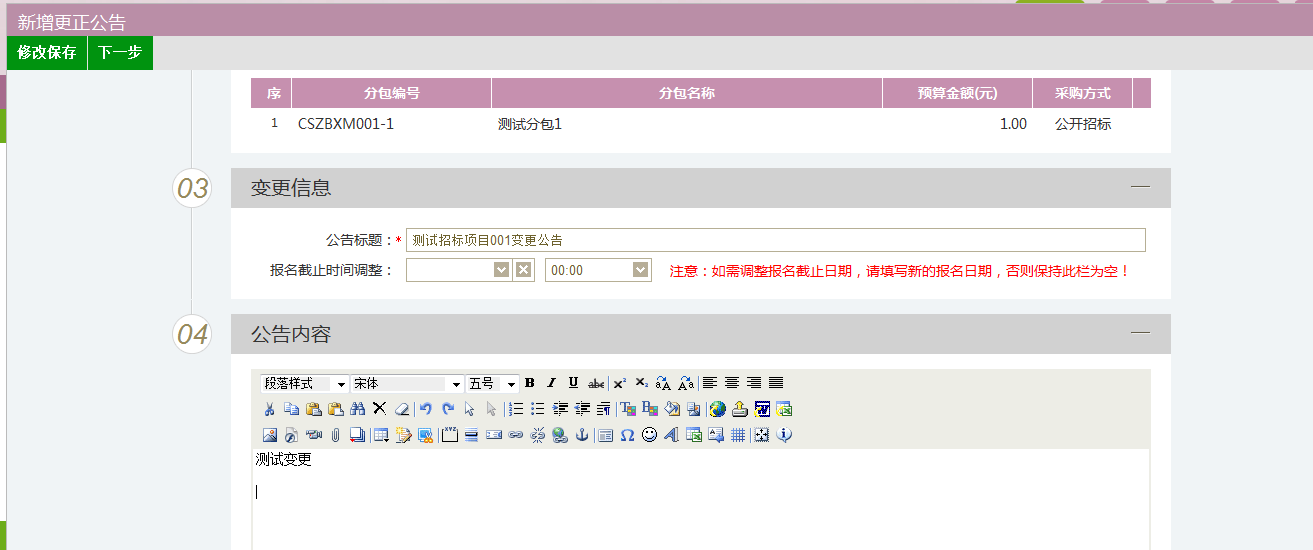Toggle bold formatting in the editor
This screenshot has width=1313, height=550.
530,383
